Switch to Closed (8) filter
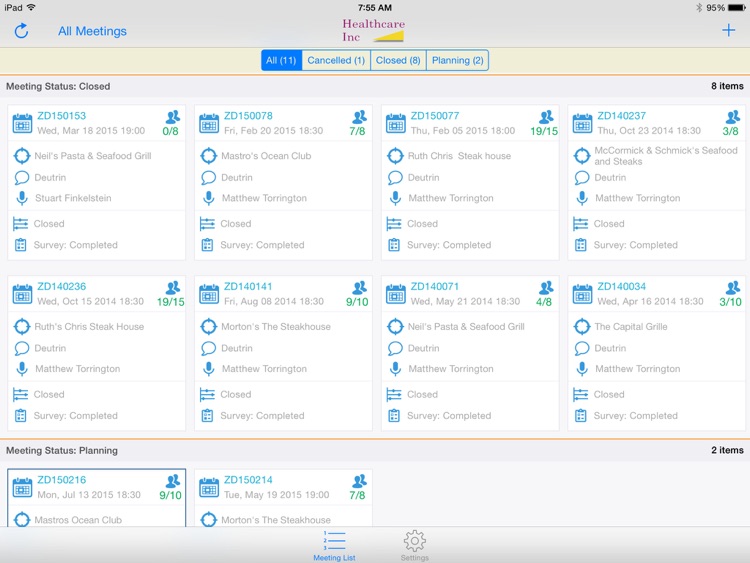Viewport: 750px width, 563px height. (398, 60)
